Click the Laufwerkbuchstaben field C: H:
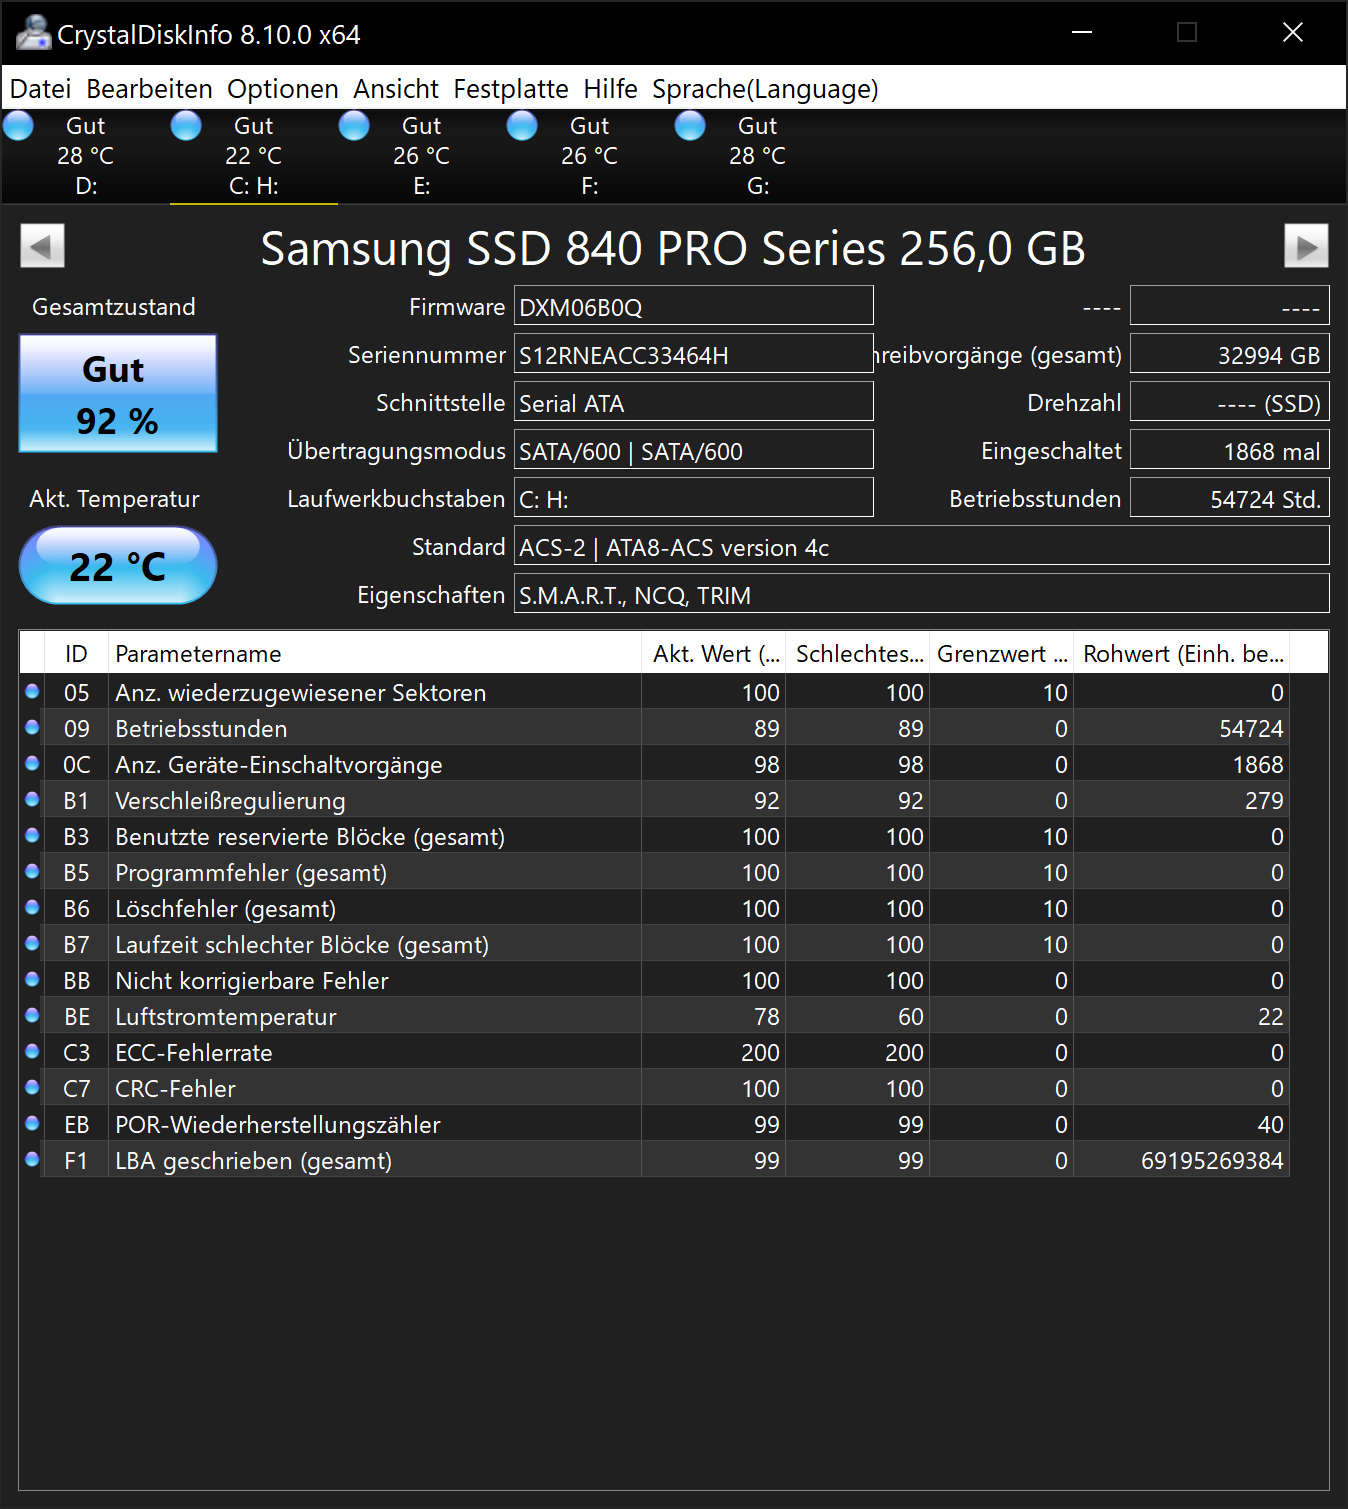The width and height of the screenshot is (1348, 1509). (x=694, y=498)
